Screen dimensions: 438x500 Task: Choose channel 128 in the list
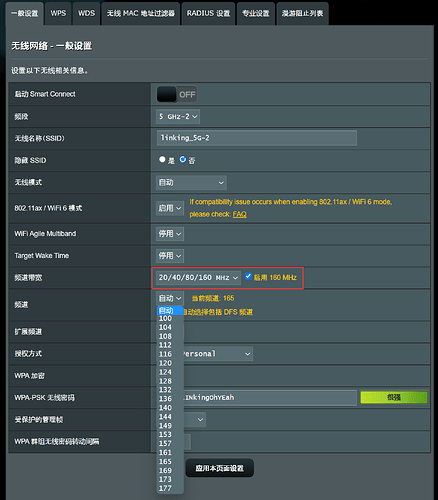pyautogui.click(x=170, y=381)
